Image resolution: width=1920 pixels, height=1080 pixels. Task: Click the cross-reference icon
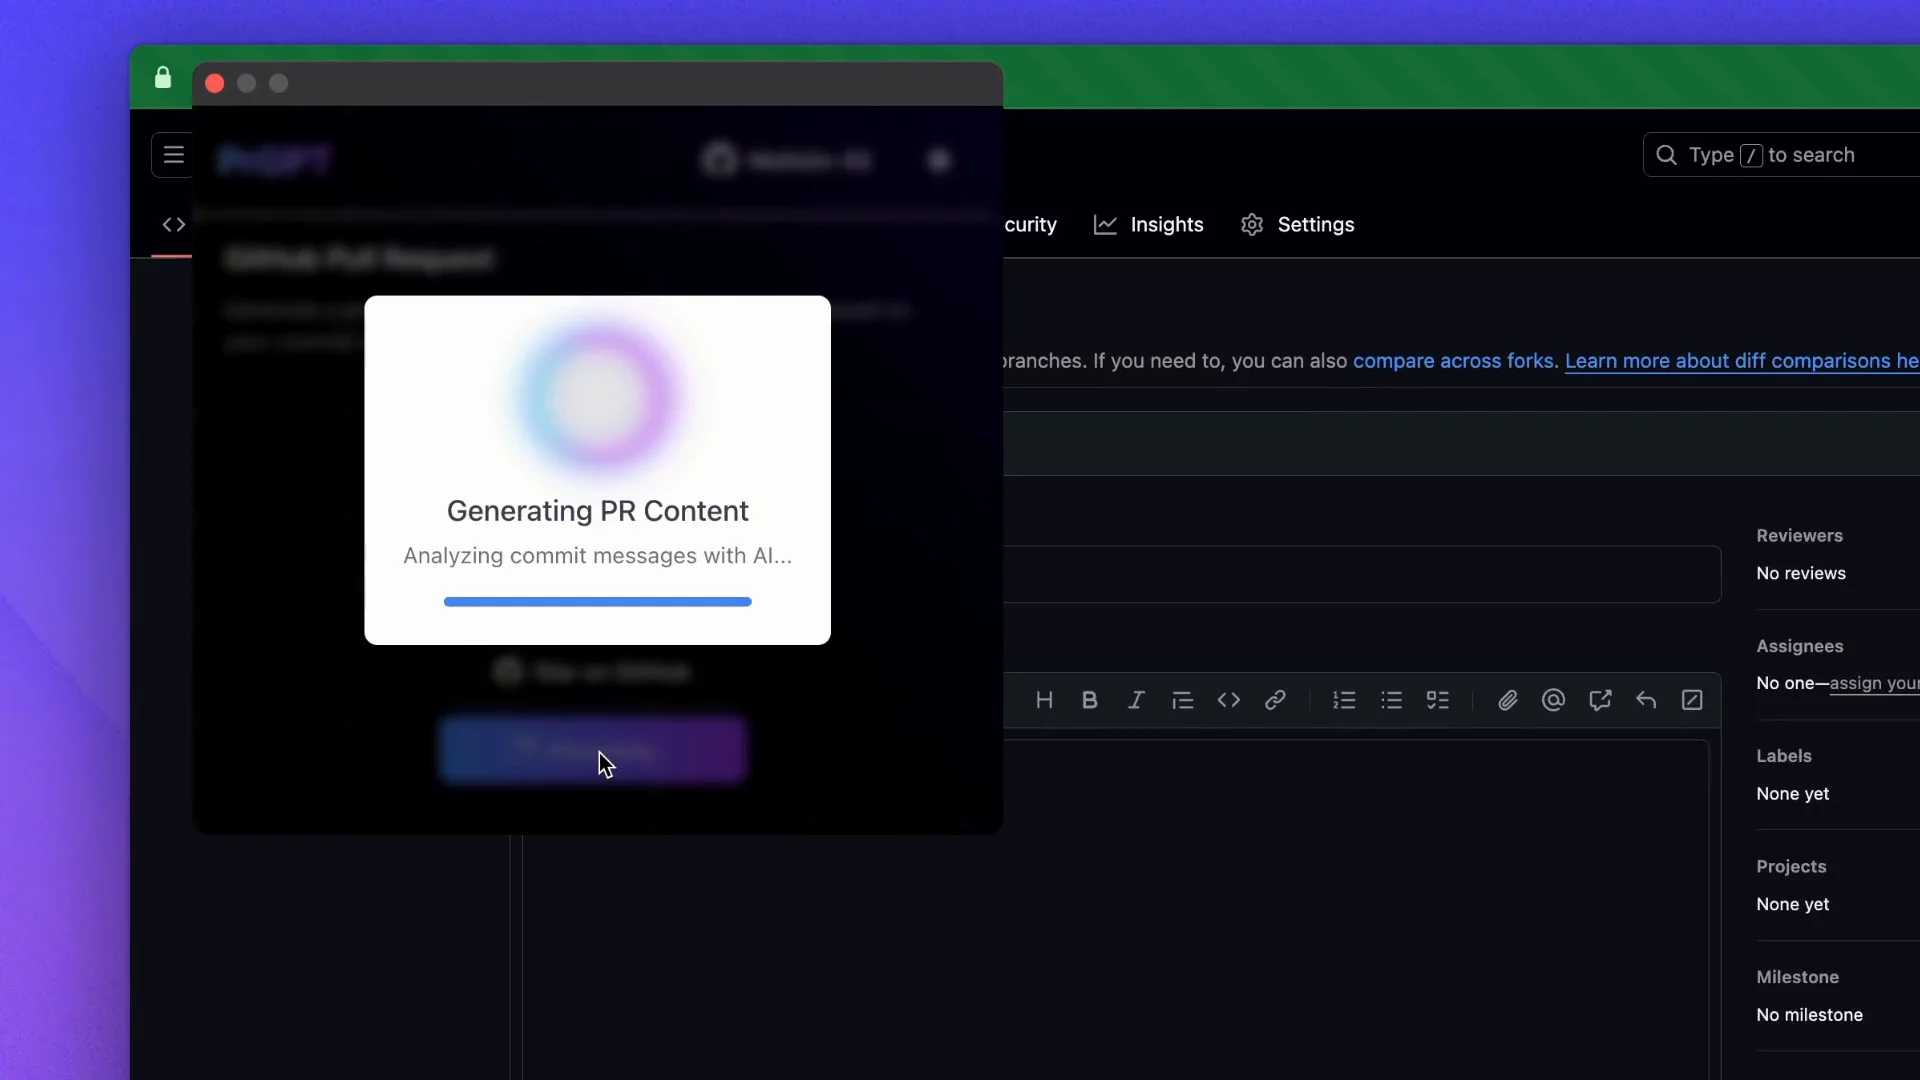point(1600,700)
